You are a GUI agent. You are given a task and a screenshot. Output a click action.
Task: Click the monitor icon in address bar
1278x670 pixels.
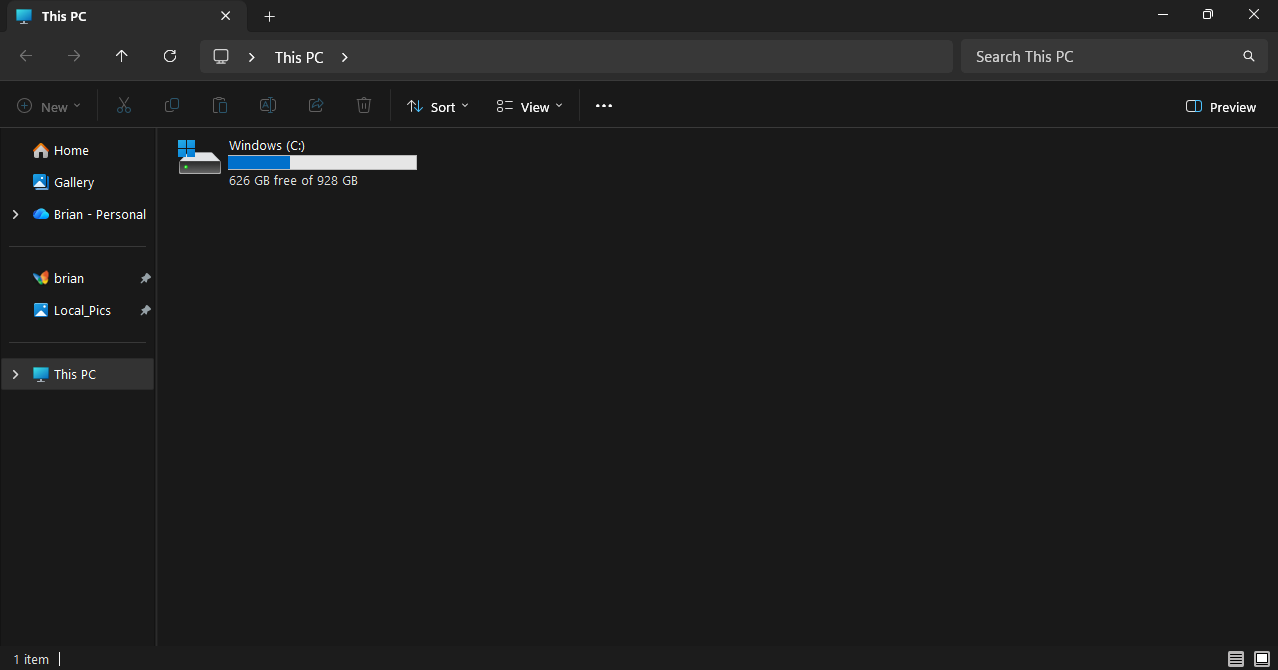[222, 57]
